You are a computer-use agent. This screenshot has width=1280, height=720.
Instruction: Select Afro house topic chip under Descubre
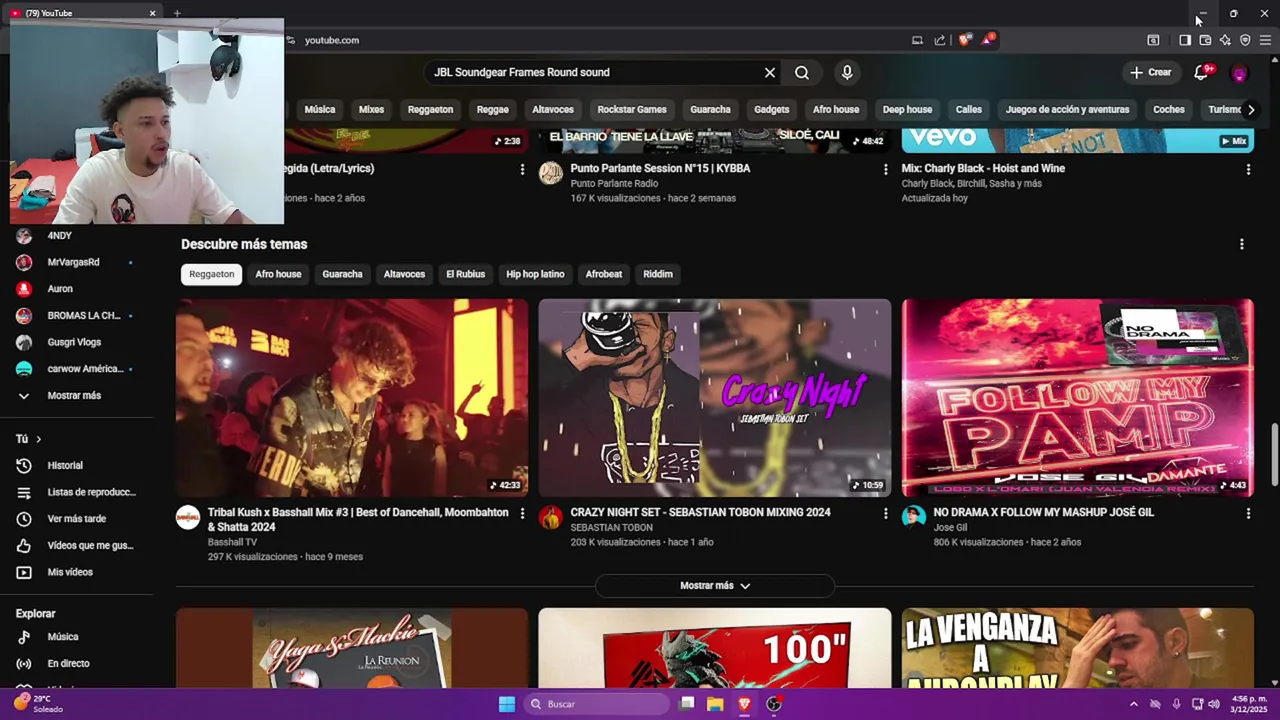[x=278, y=274]
